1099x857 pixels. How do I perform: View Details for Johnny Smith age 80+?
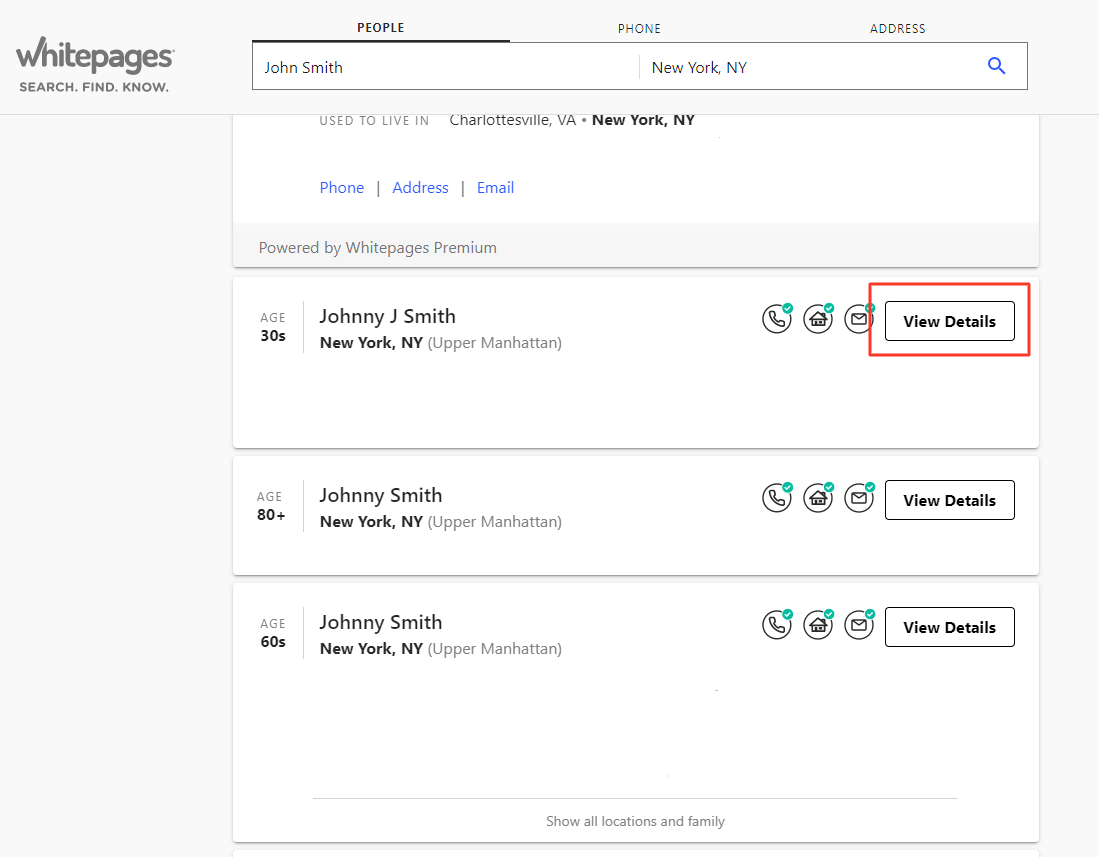(950, 500)
